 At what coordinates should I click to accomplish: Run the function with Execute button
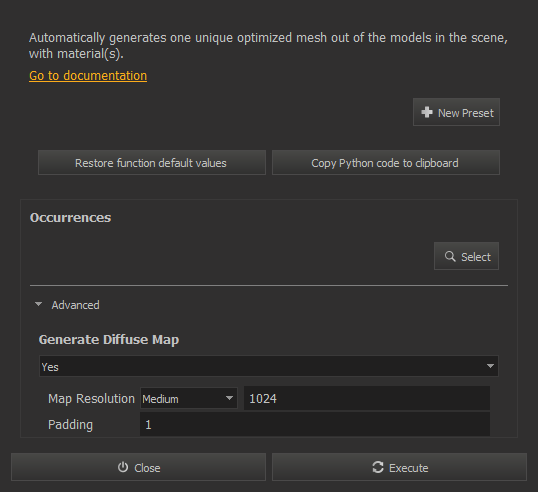399,467
